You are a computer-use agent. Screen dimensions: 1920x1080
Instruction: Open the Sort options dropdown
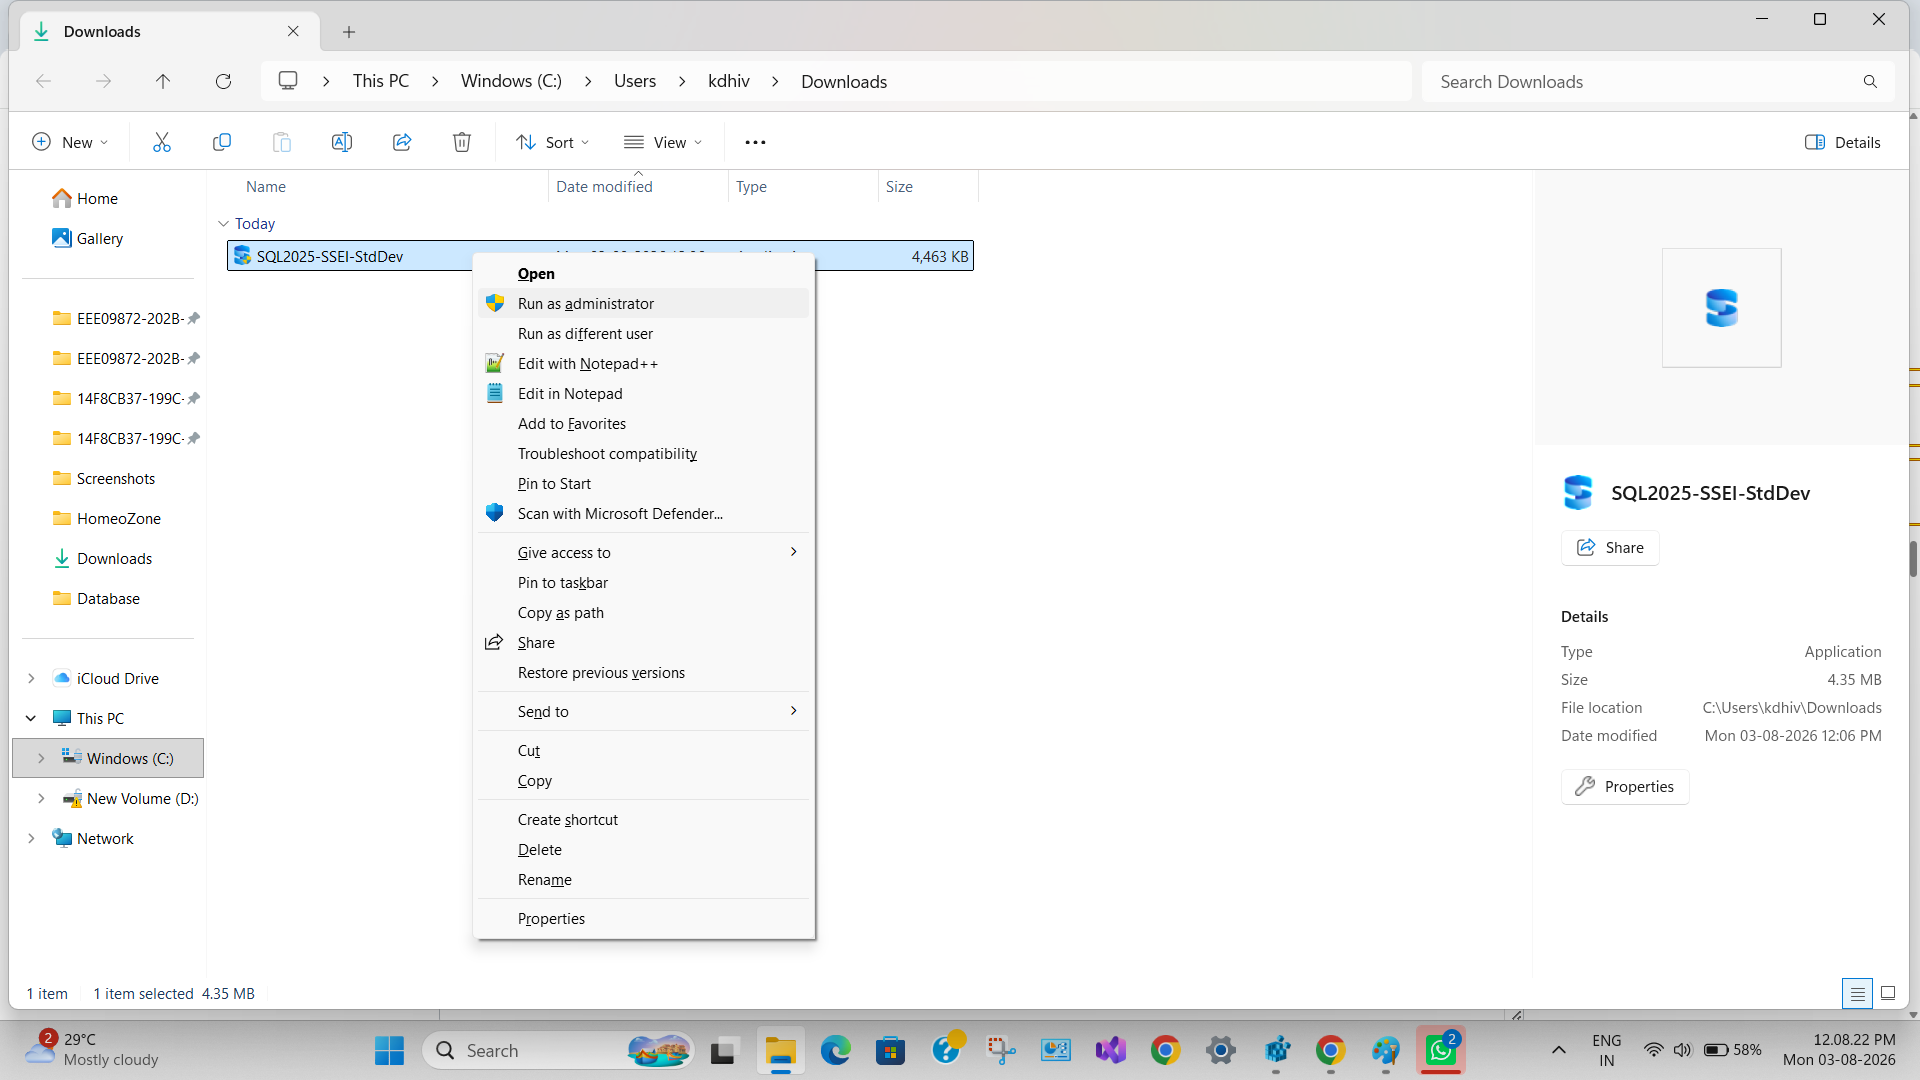click(552, 142)
